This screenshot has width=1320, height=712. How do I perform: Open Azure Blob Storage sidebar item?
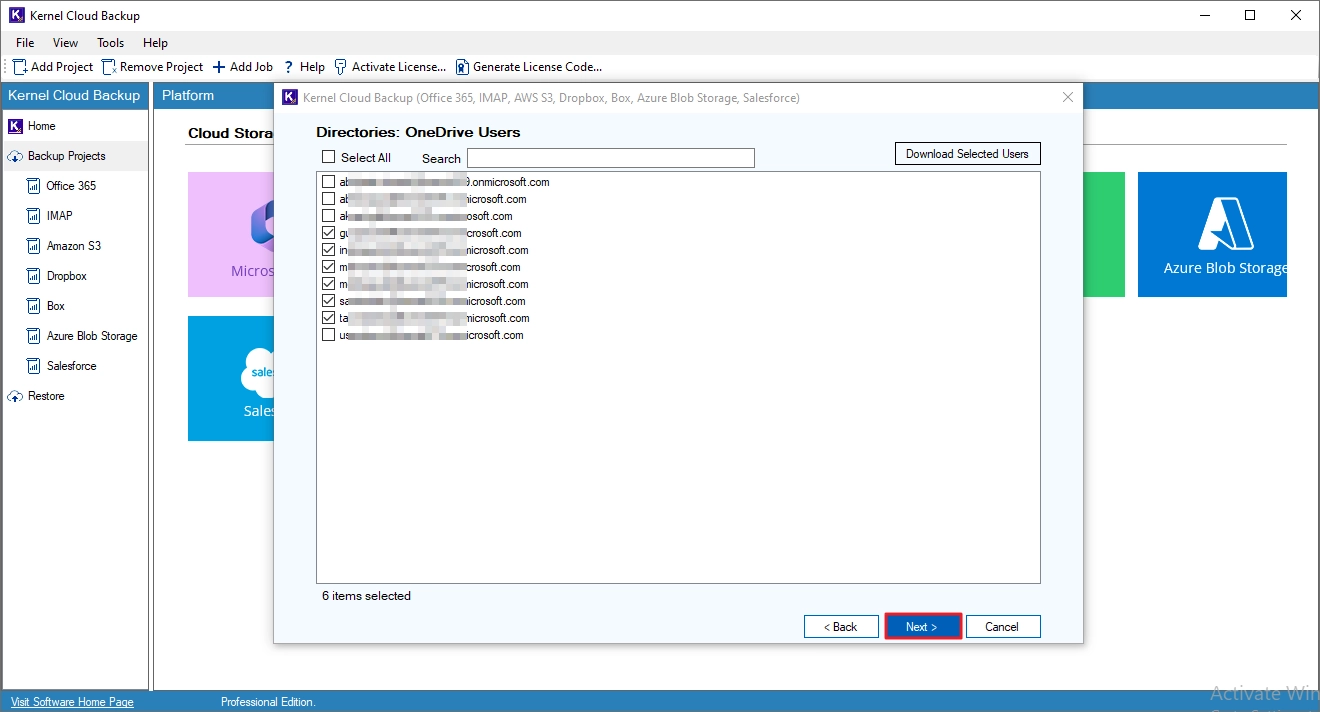[x=92, y=336]
